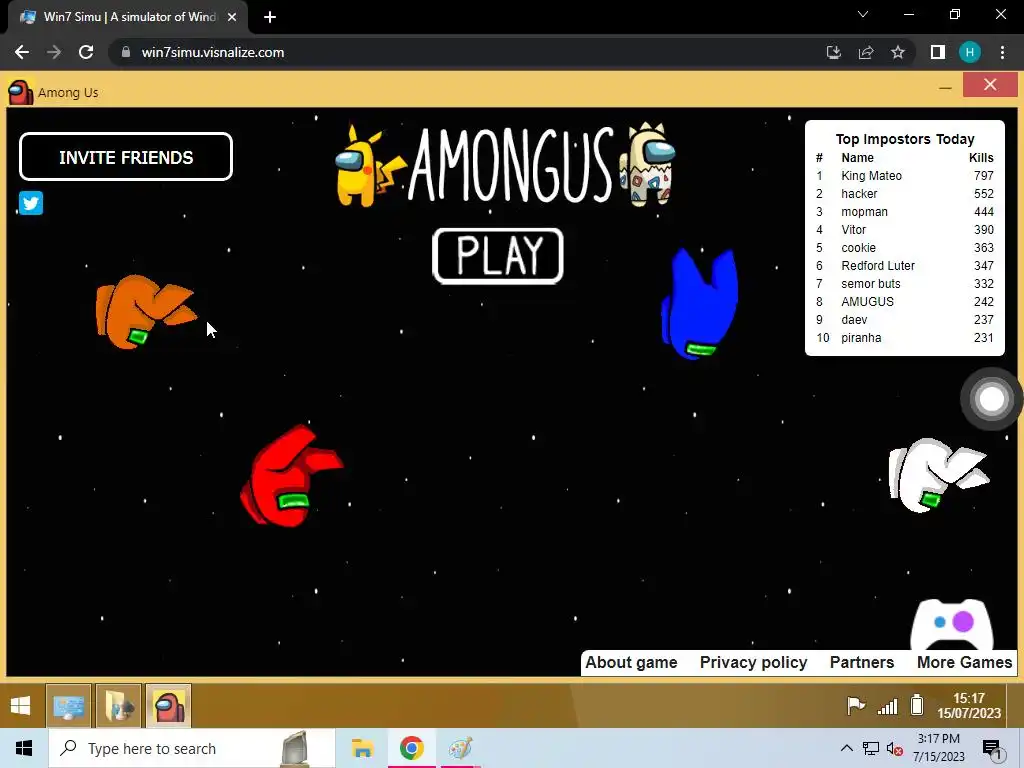Screen dimensions: 1024x768
Task: Open folder app on Win7 simulator taskbar
Action: coord(119,706)
